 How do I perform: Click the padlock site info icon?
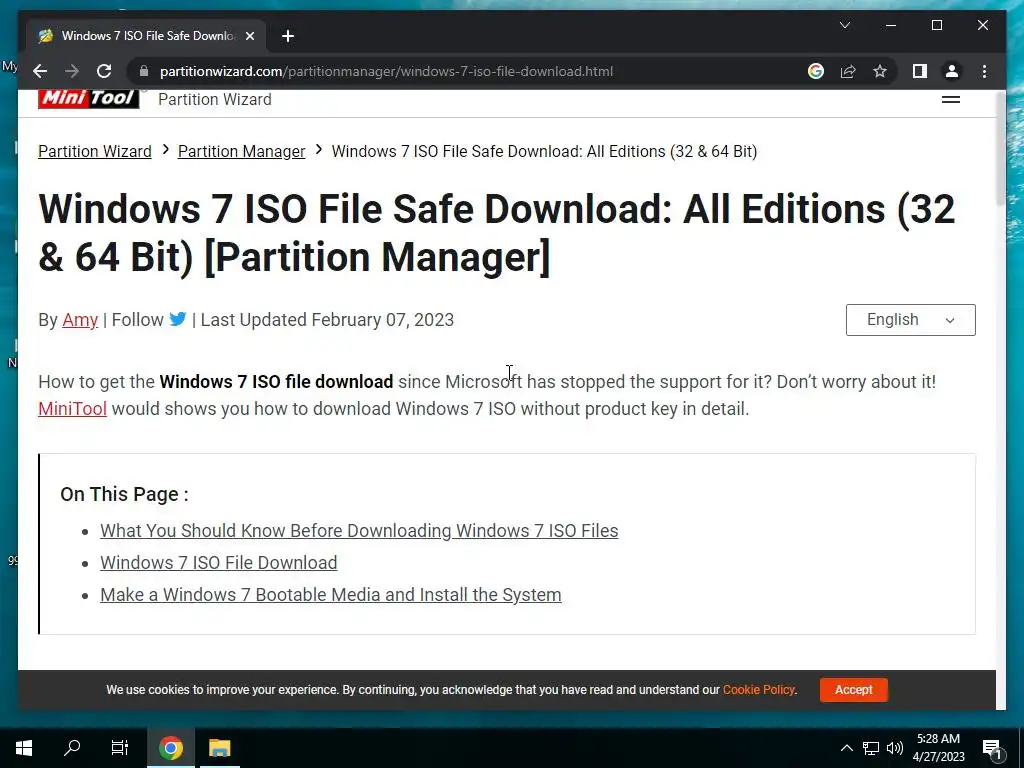click(x=144, y=71)
